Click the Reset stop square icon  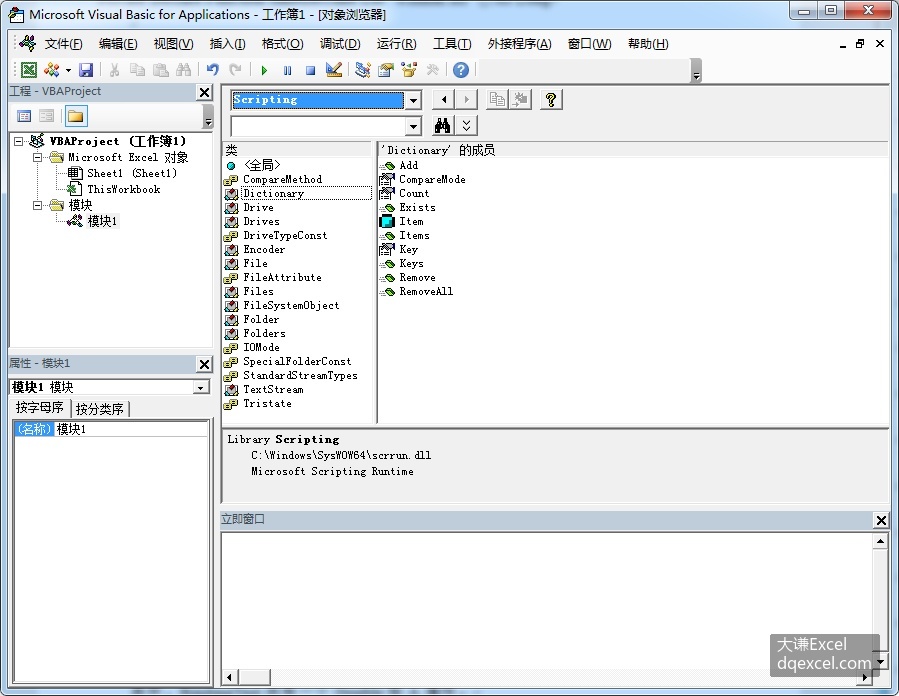[310, 70]
